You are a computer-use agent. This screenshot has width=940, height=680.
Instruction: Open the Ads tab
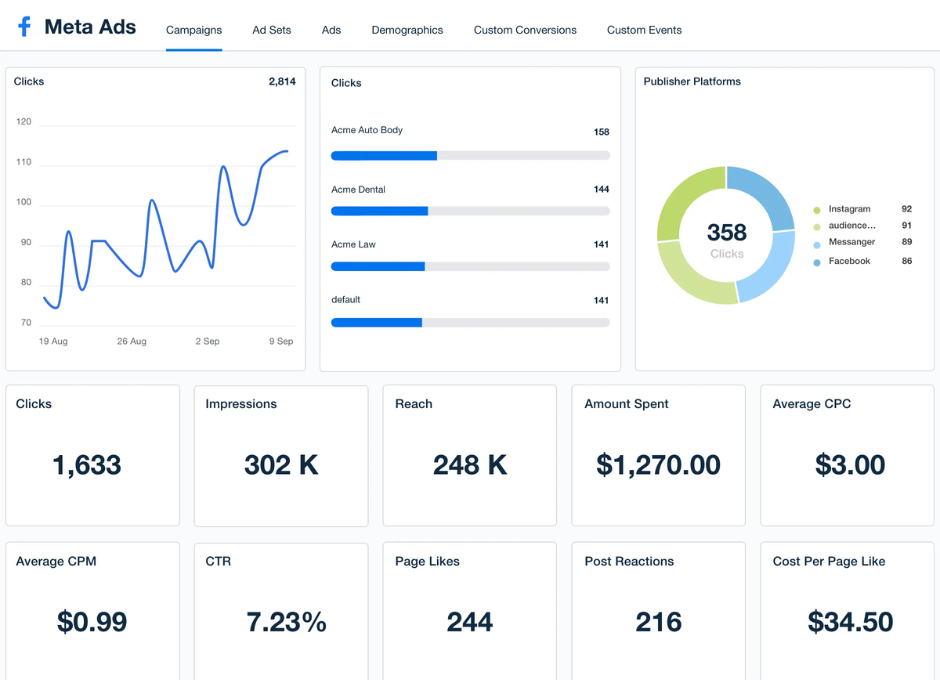coord(331,30)
